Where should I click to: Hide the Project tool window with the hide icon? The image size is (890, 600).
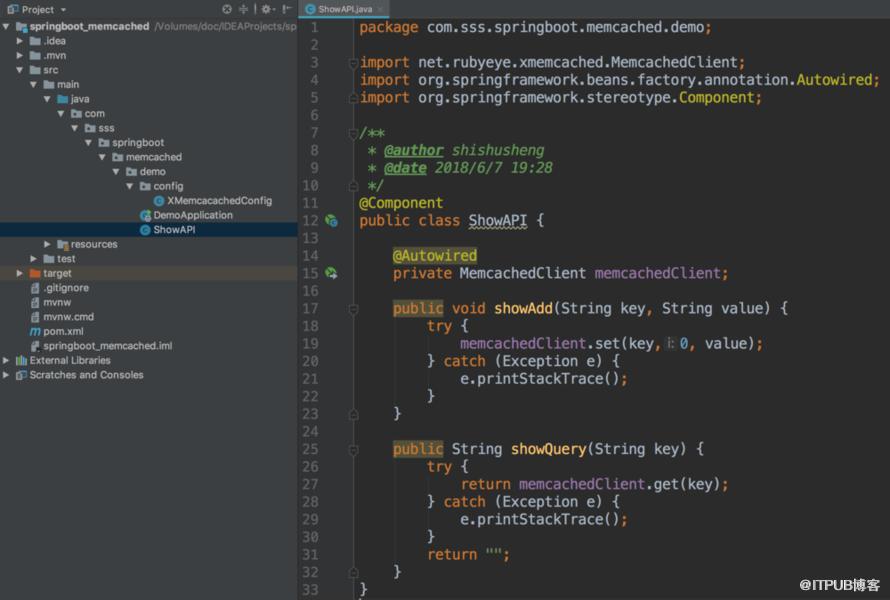[287, 9]
